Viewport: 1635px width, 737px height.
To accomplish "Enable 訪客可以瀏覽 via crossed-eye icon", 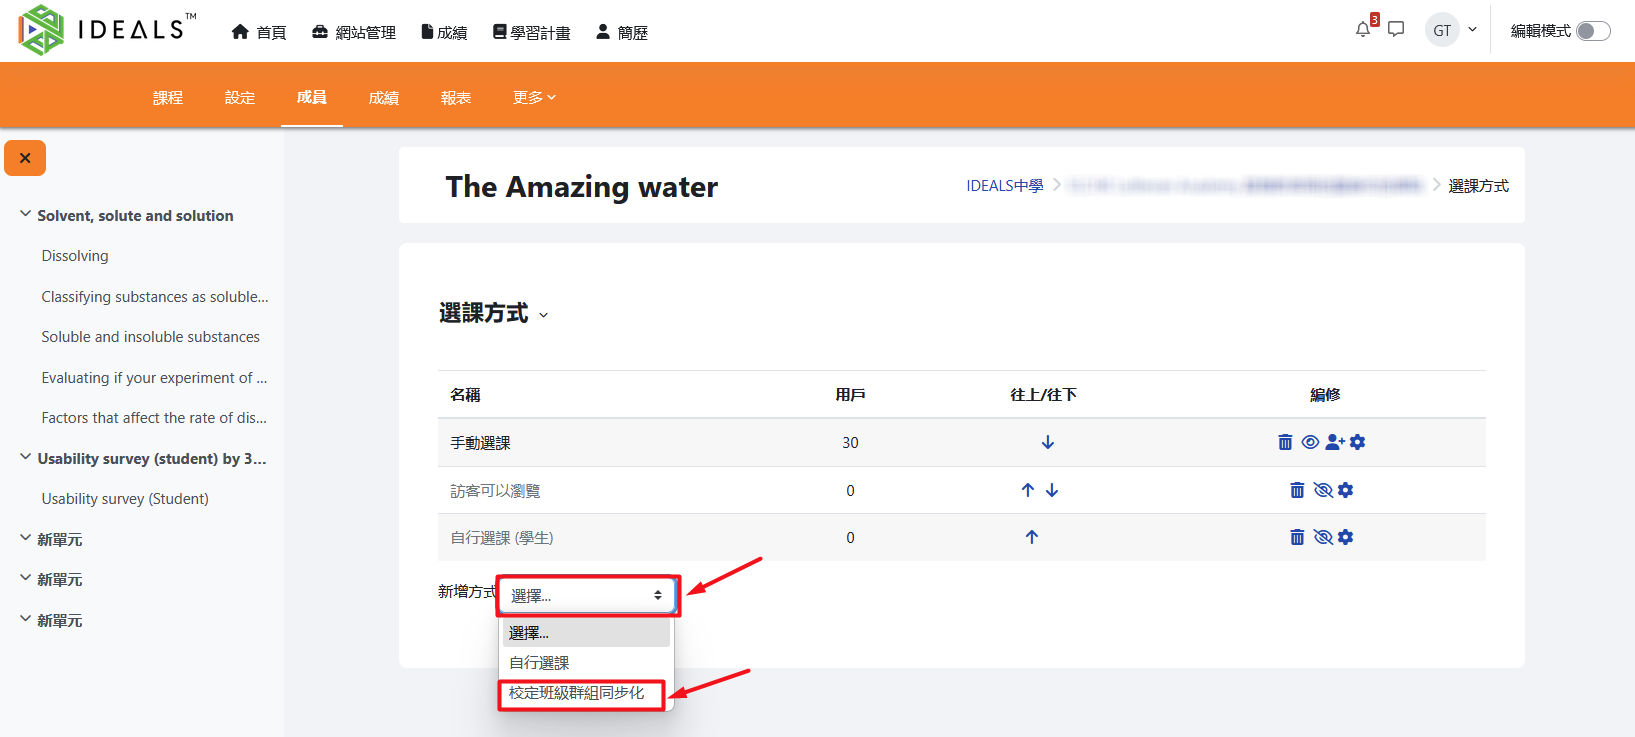I will [1323, 490].
